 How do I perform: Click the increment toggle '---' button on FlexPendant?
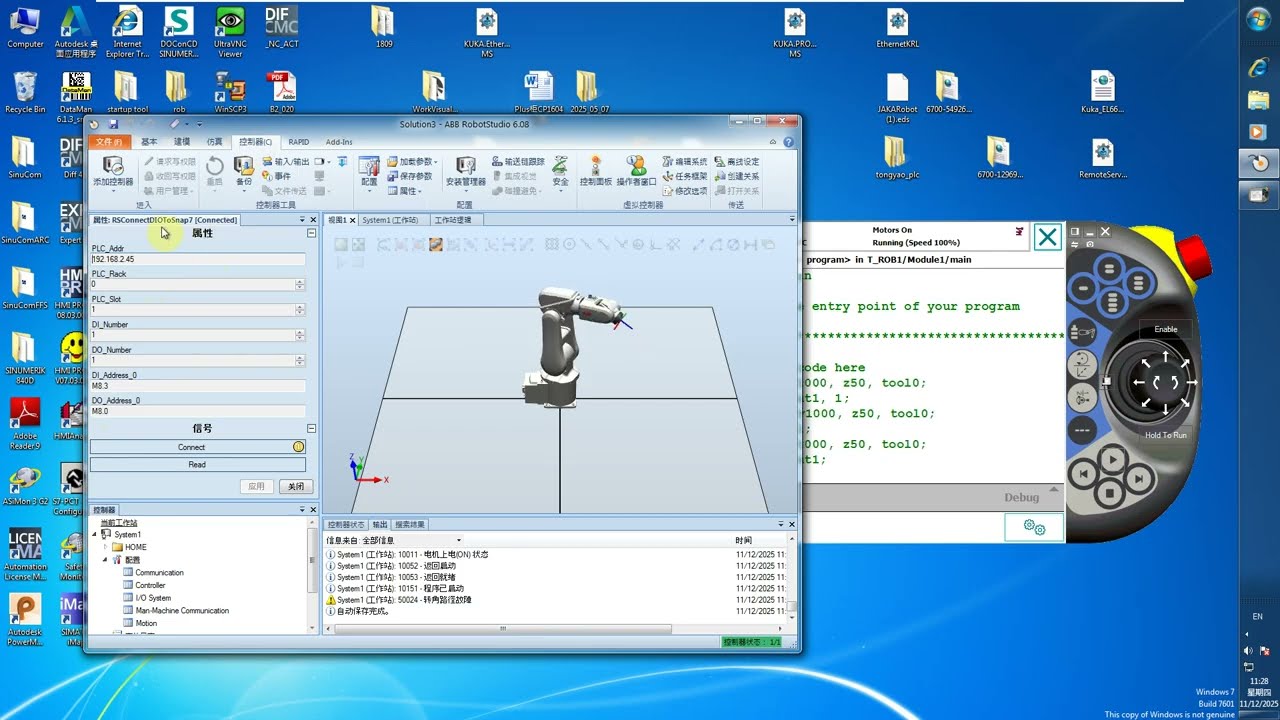tap(1081, 431)
